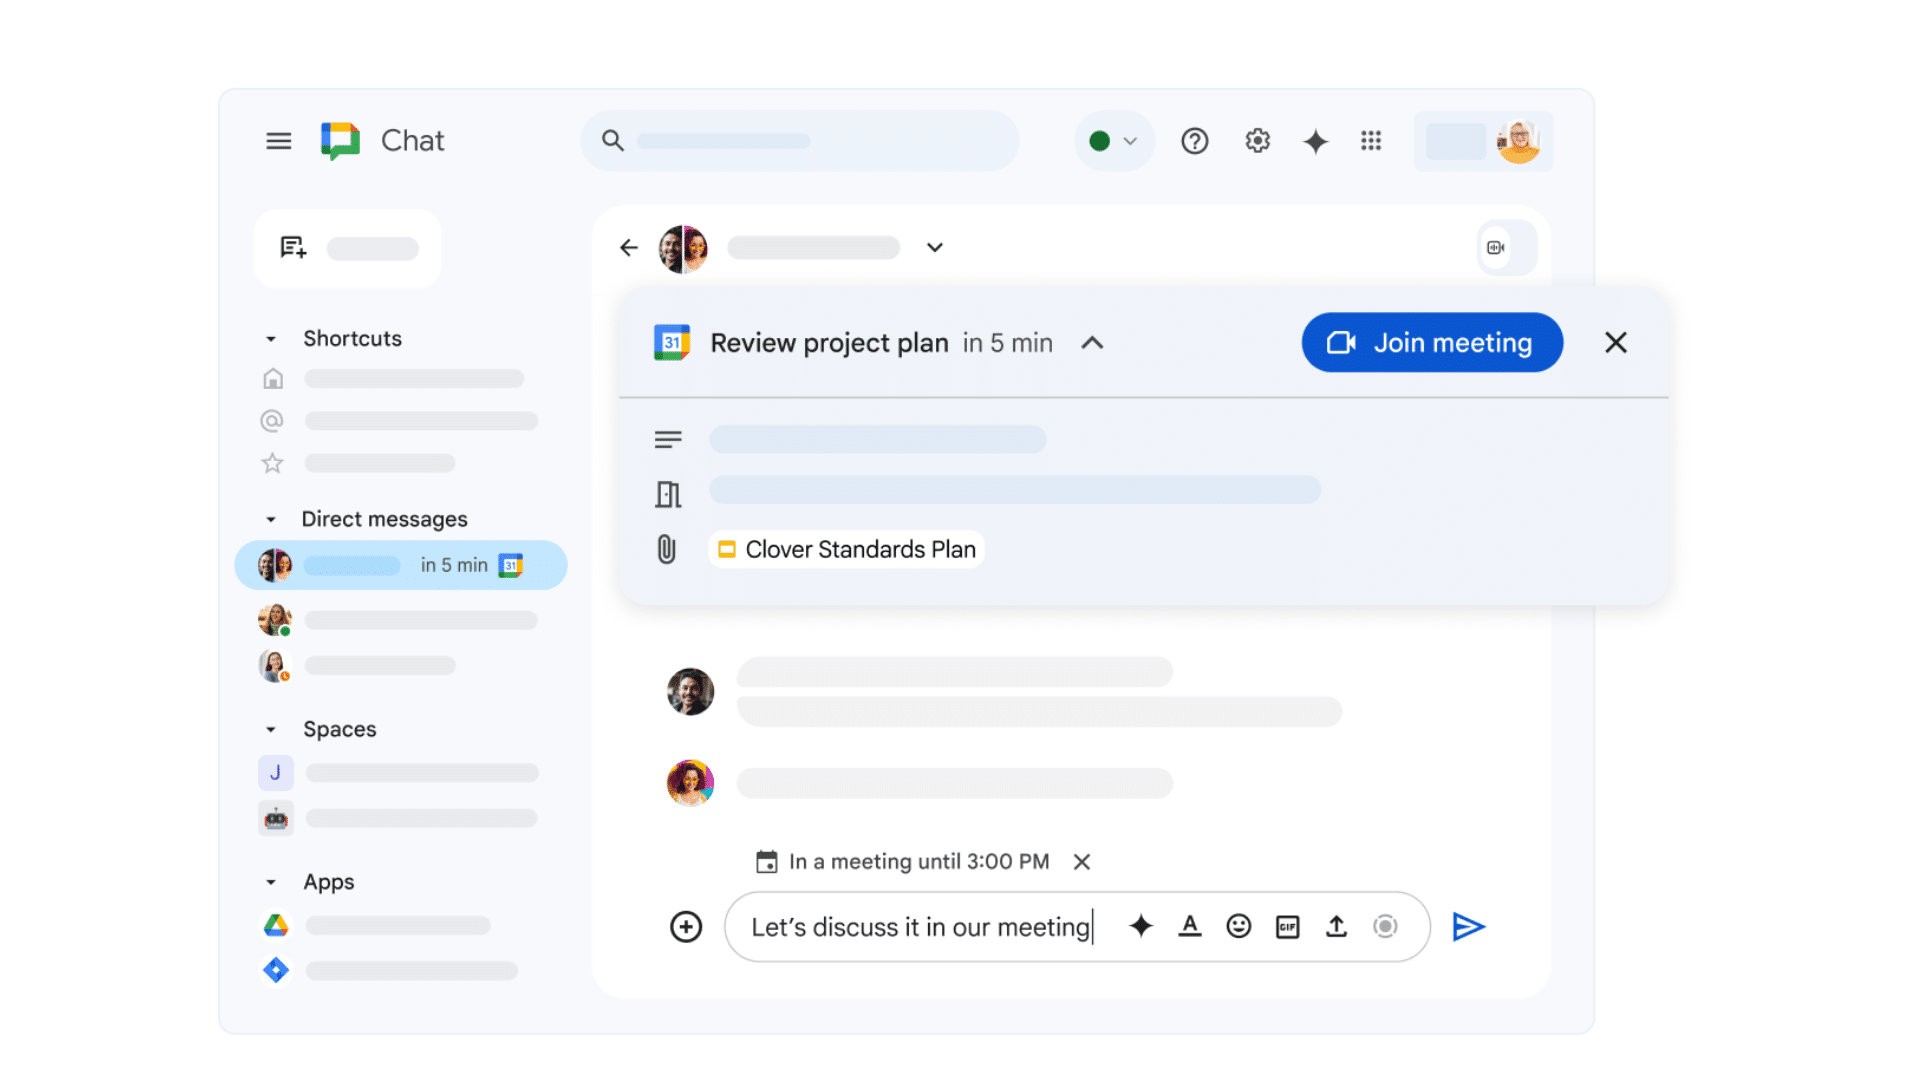Image resolution: width=1920 pixels, height=1080 pixels.
Task: Dismiss the meeting notification banner
Action: 1615,343
